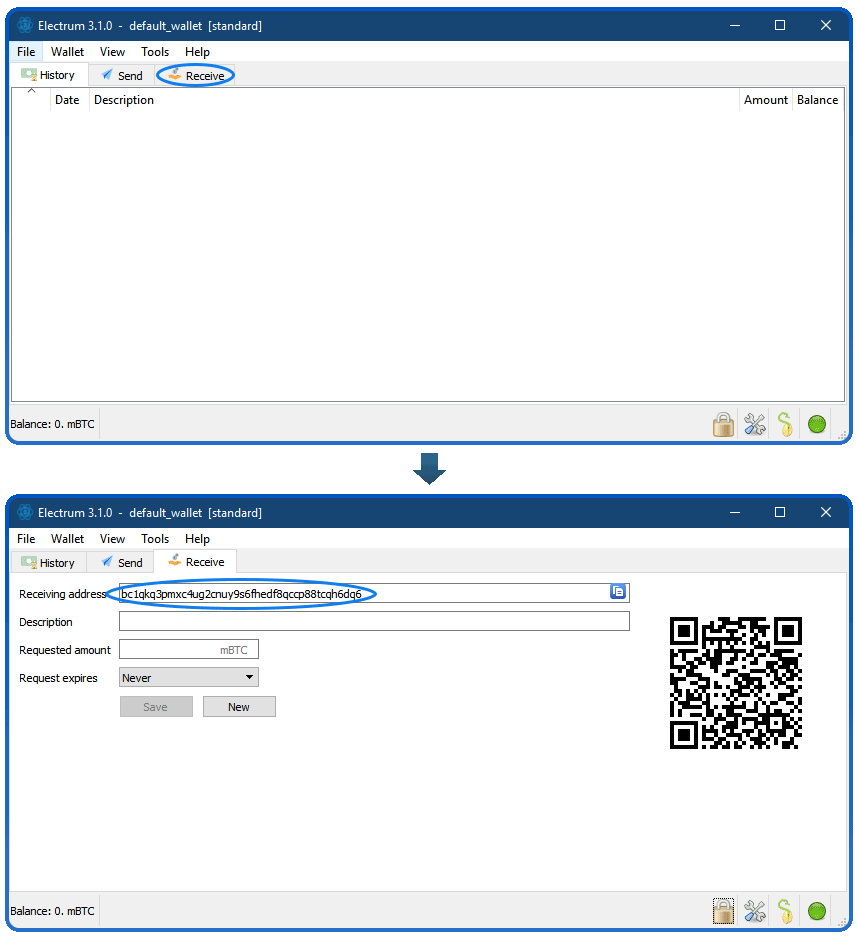The image size is (858, 937).
Task: Open File menu in upper window
Action: pyautogui.click(x=26, y=51)
